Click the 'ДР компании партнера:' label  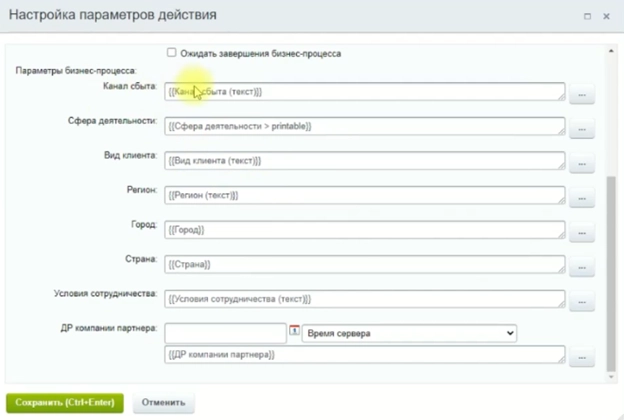point(109,328)
